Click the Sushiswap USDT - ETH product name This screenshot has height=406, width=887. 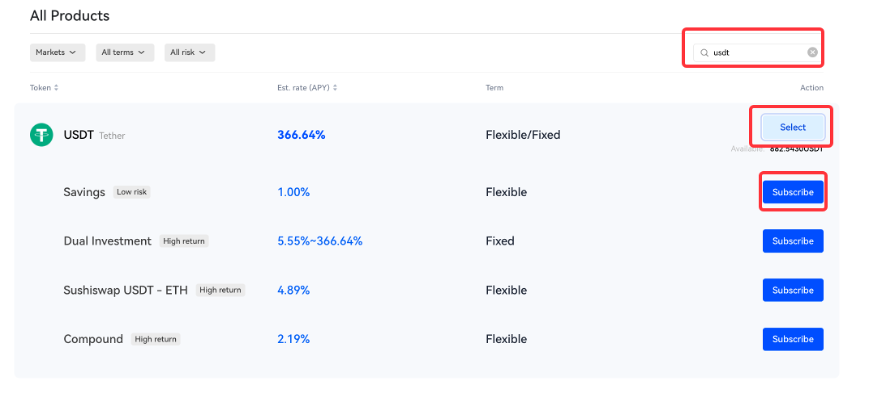pos(126,290)
